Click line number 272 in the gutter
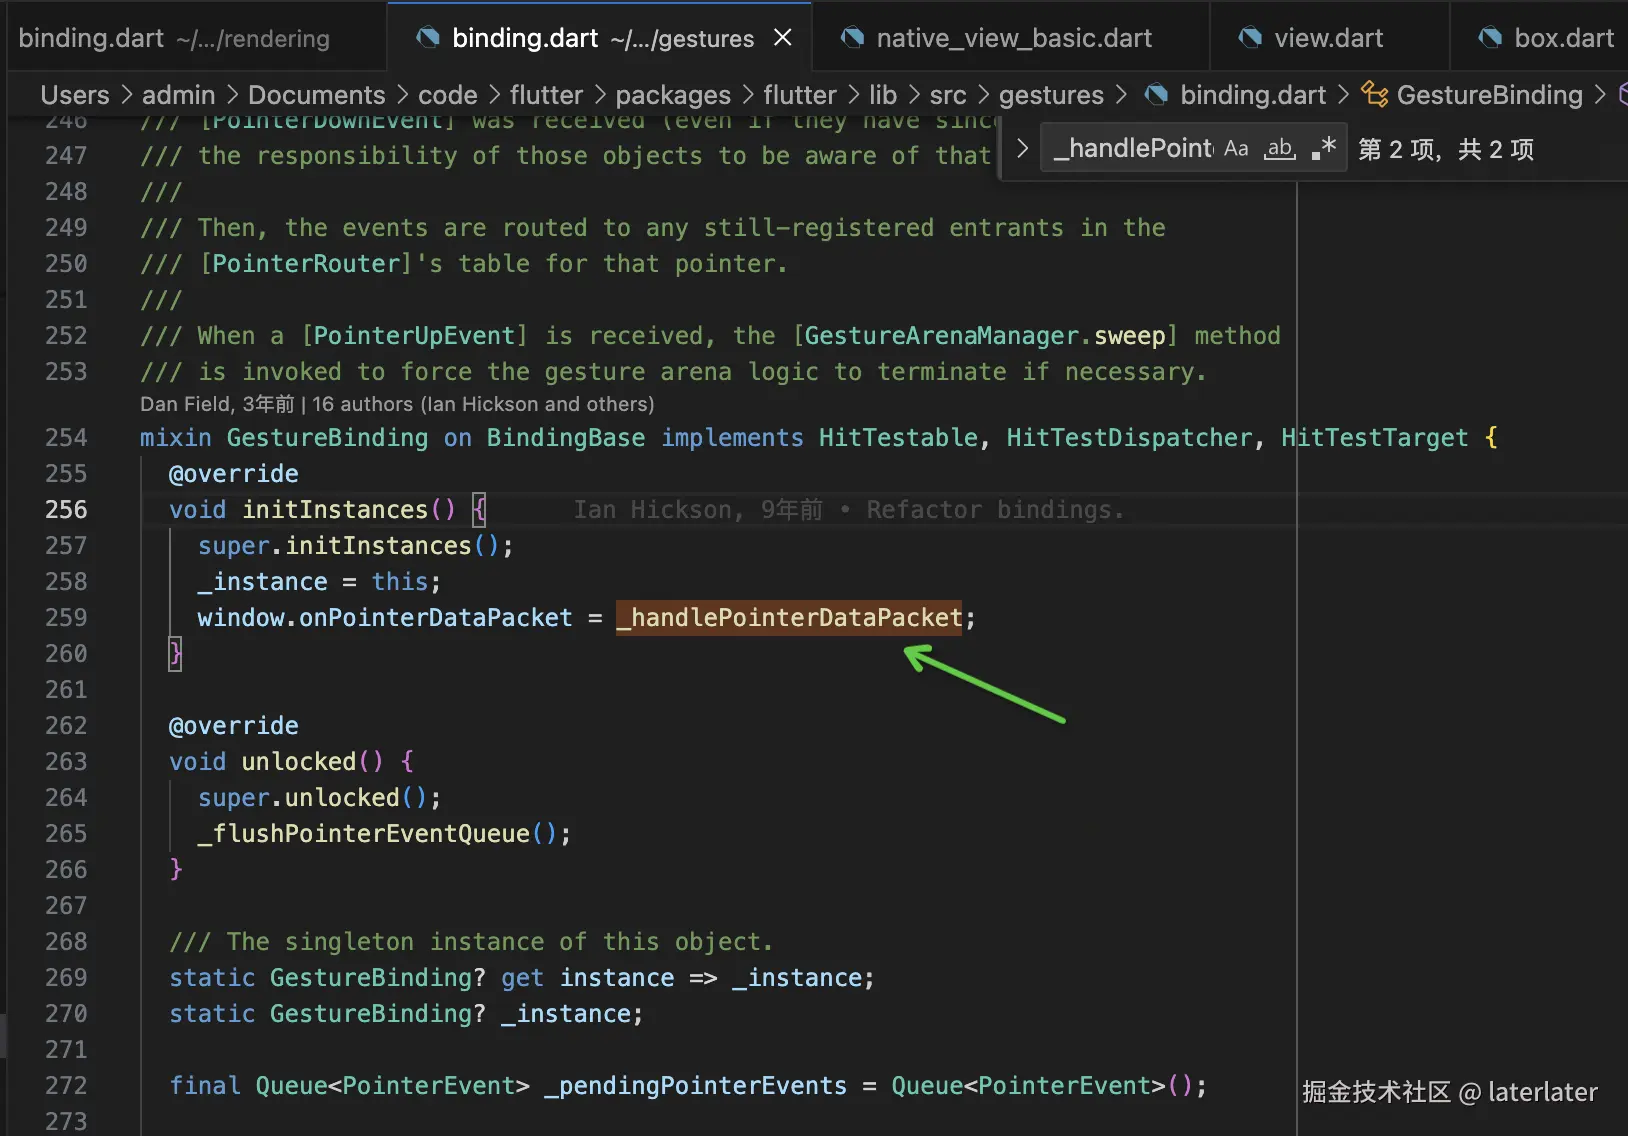 66,1086
